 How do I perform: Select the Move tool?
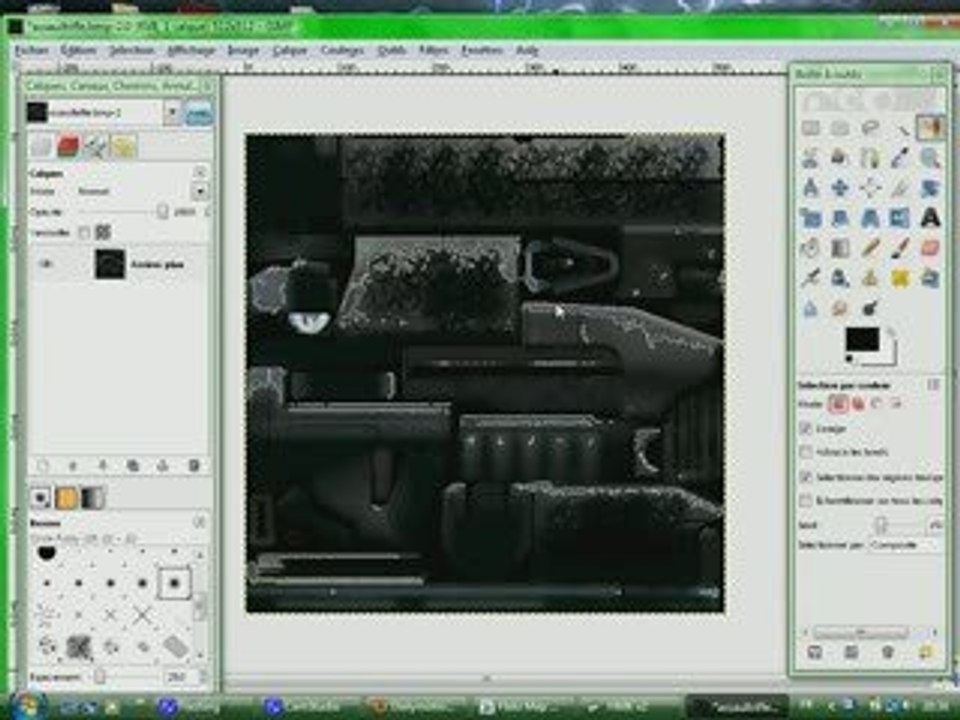click(x=840, y=187)
